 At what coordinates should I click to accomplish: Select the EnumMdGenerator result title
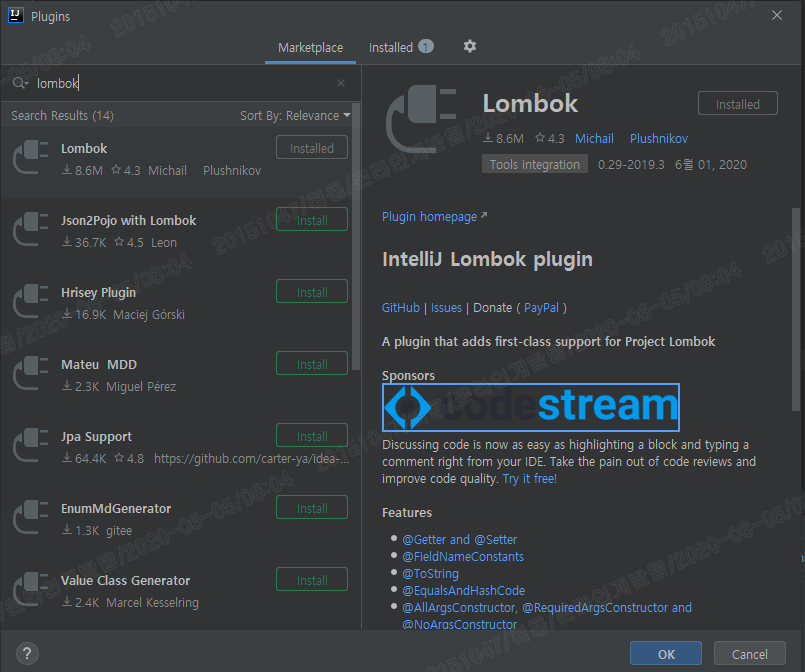click(116, 509)
